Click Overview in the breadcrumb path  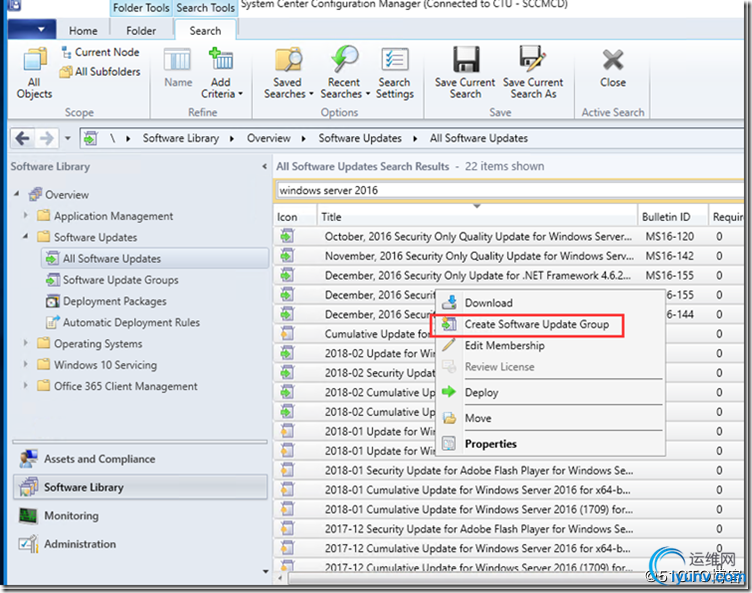point(269,138)
